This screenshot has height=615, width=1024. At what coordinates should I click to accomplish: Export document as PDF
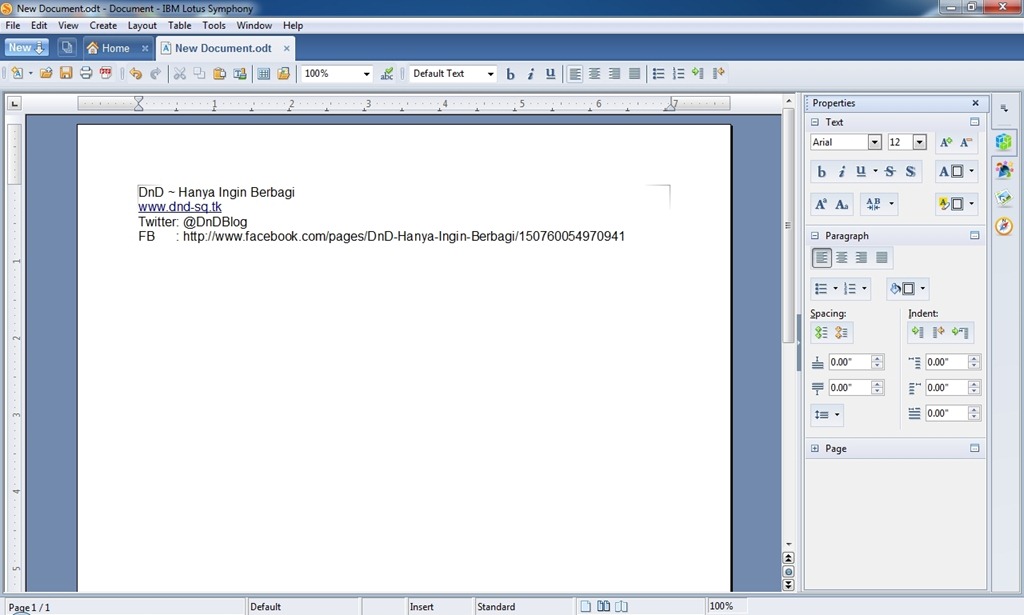[106, 73]
